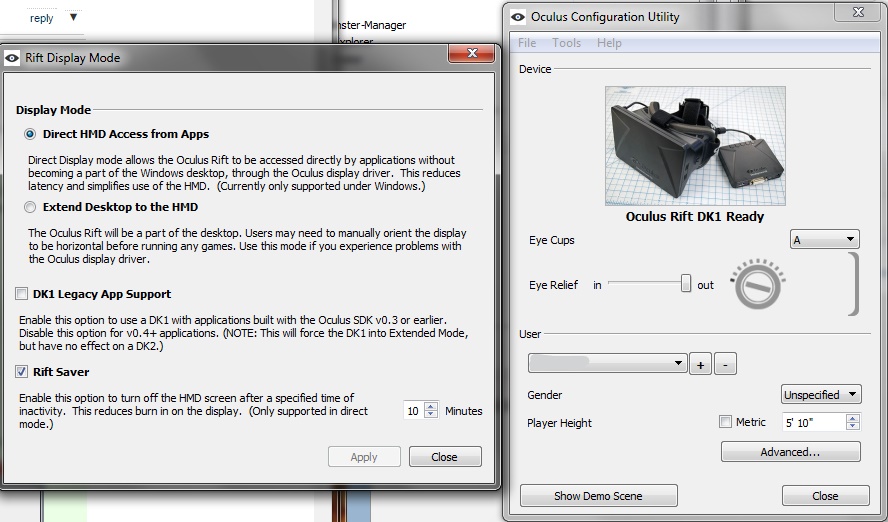Viewport: 888px width, 522px height.
Task: Click the eye relief dial icon
Action: click(762, 284)
